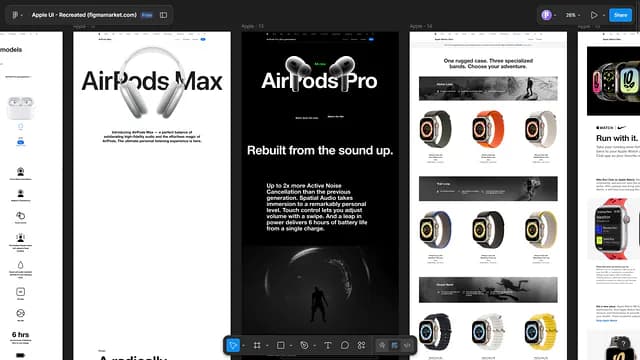Viewport: 640px width, 360px height.
Task: Switch to Dev Mode in bottom toolbar
Action: tap(407, 345)
